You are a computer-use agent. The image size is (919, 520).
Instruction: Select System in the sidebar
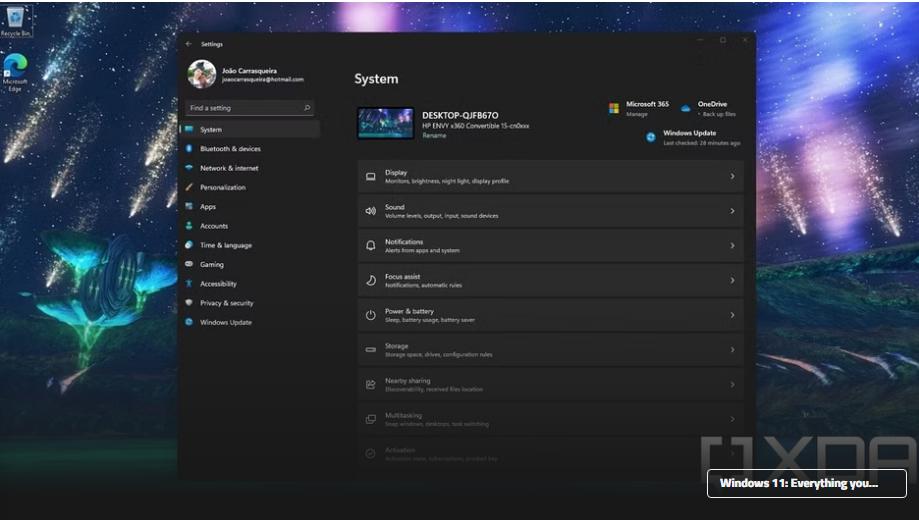pos(250,130)
